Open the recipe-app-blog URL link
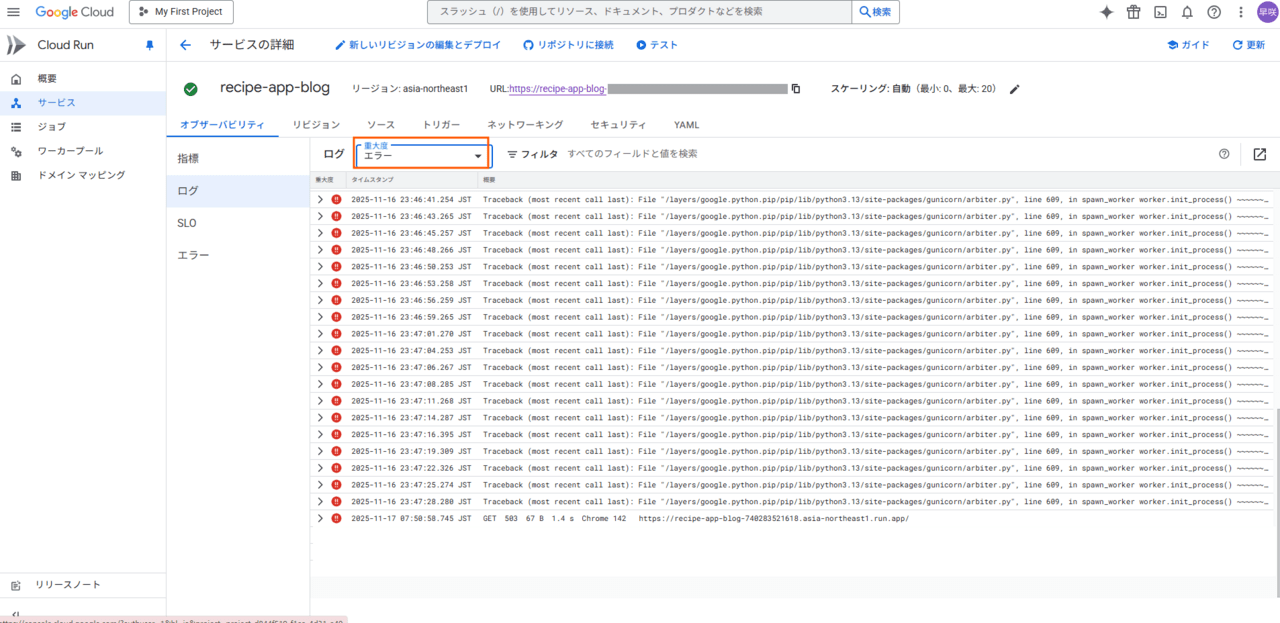The width and height of the screenshot is (1280, 623). pyautogui.click(x=557, y=89)
